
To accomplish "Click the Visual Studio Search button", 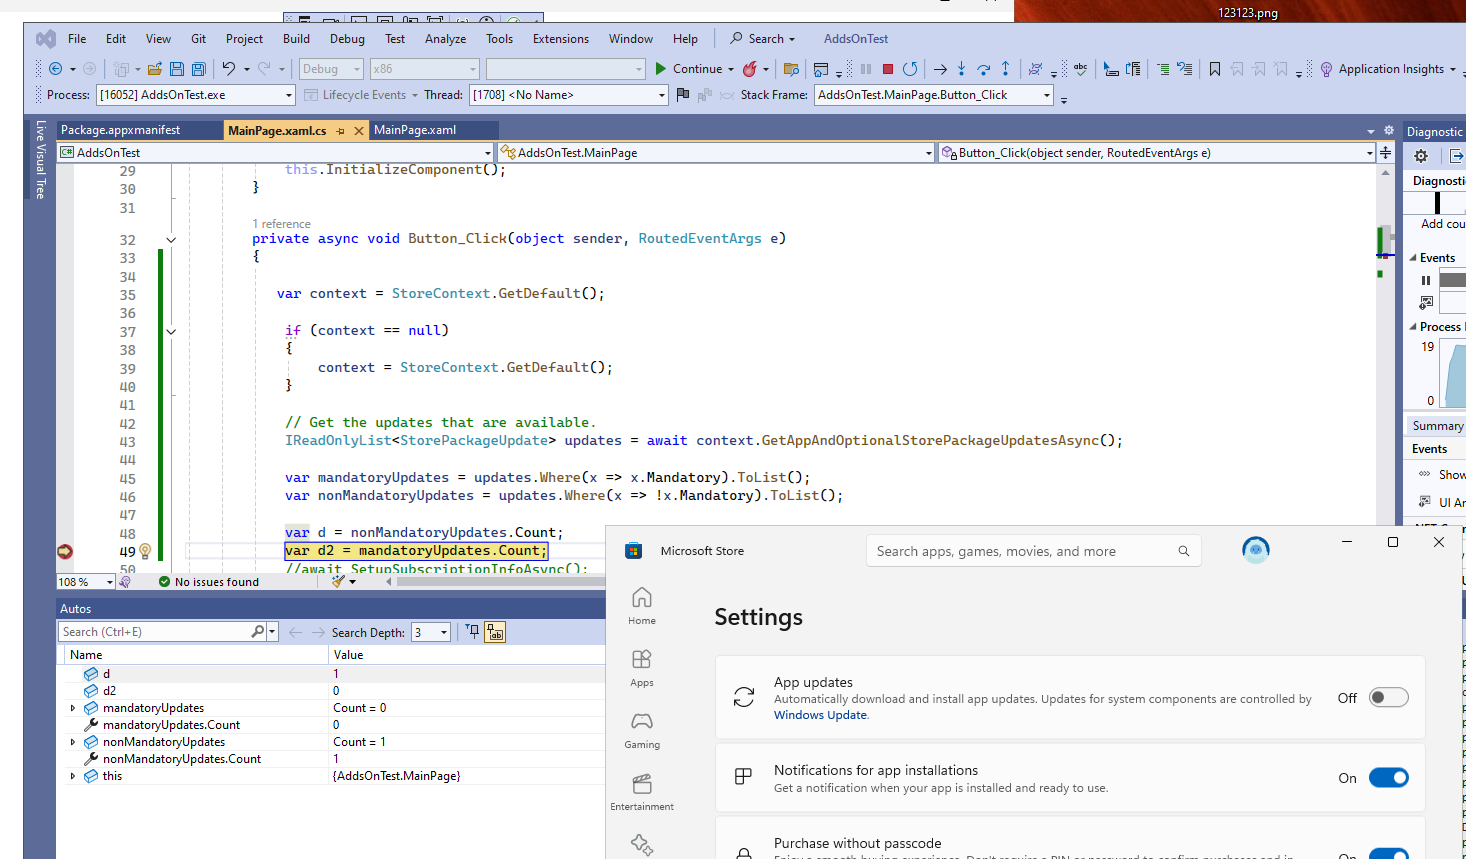I will [x=762, y=39].
